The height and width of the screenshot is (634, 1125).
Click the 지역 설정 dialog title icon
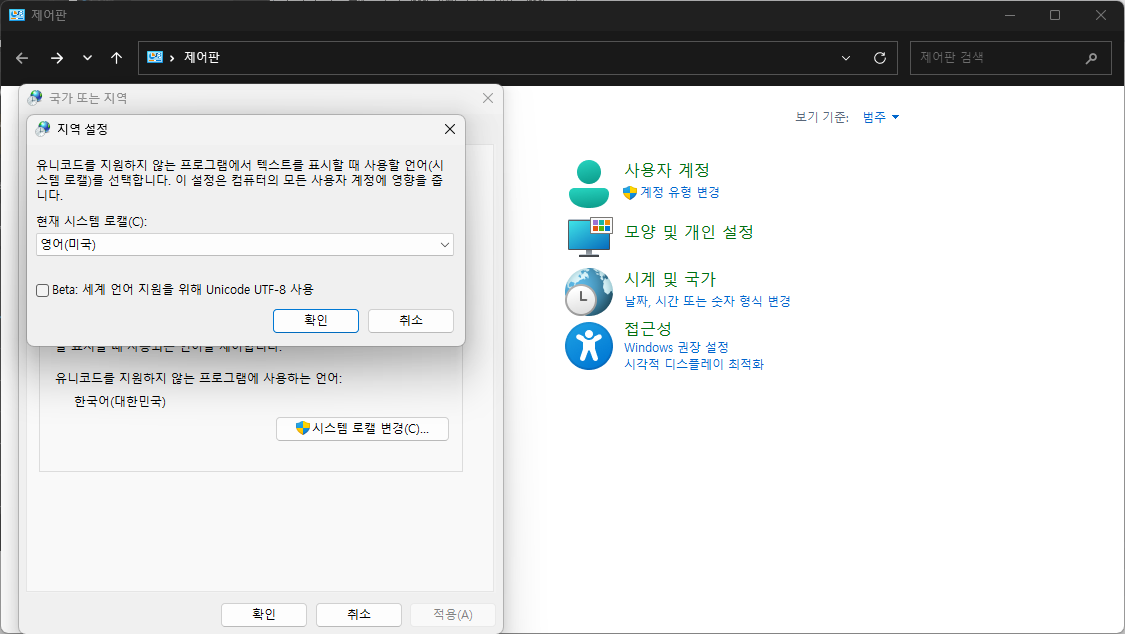tap(43, 128)
